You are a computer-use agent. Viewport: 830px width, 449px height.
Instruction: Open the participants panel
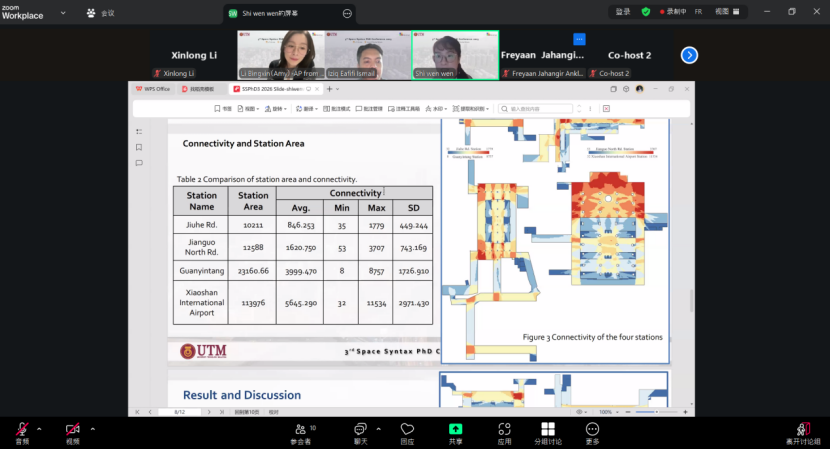point(301,432)
